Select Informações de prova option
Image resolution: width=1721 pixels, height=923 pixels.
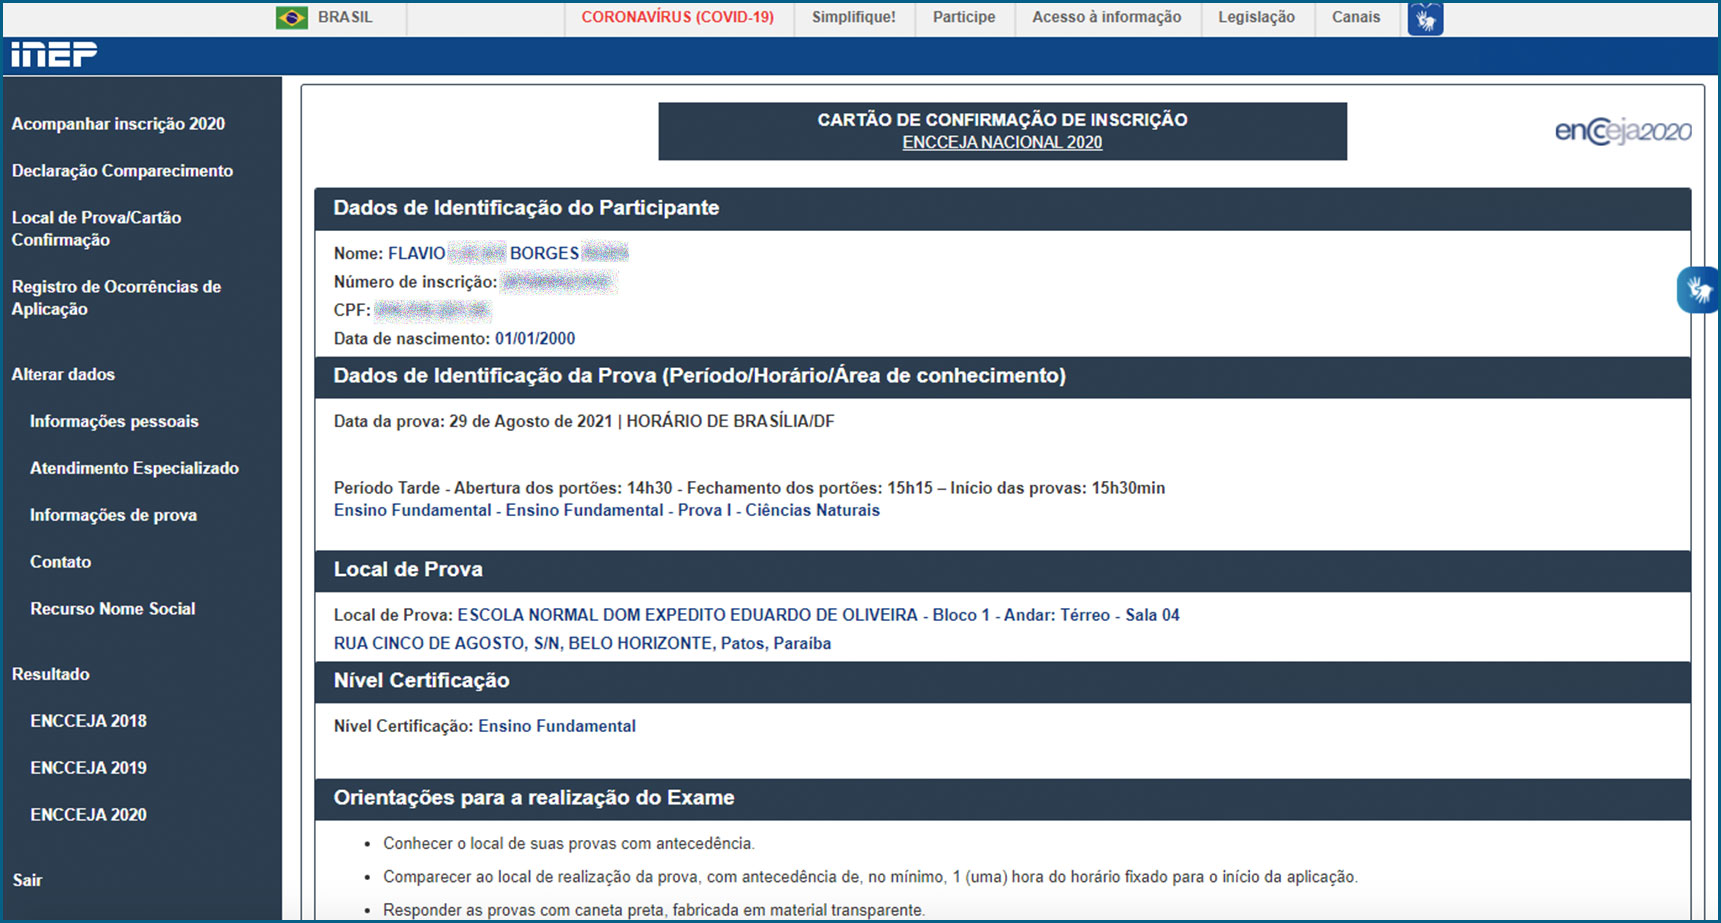click(x=111, y=515)
